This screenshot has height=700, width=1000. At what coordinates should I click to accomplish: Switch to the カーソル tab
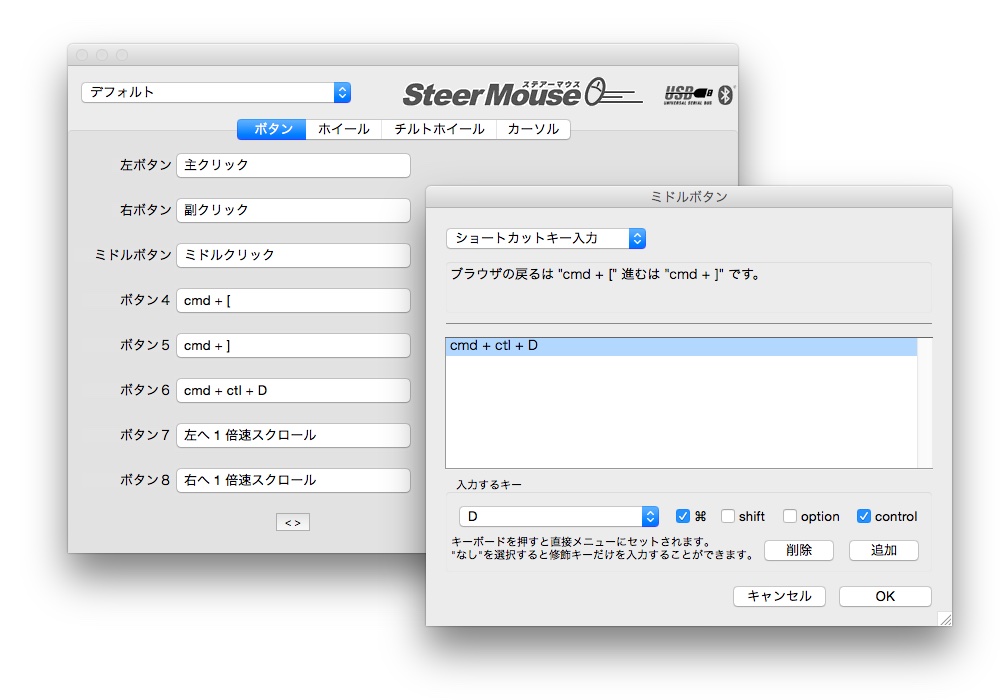533,129
